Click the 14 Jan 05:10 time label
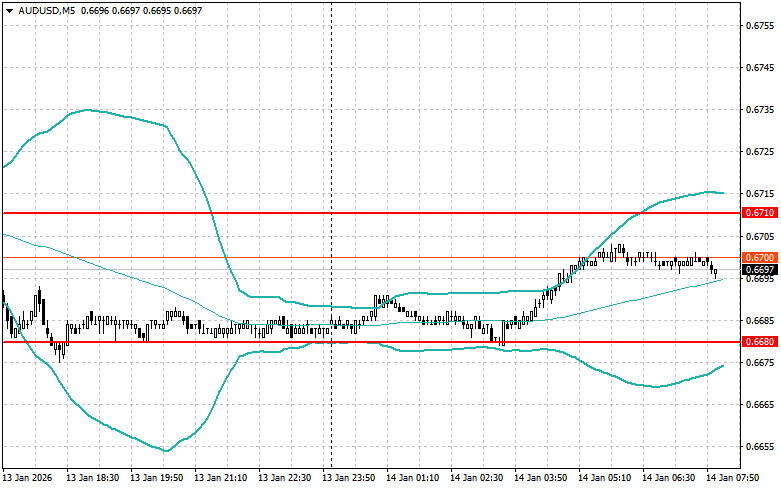 pos(604,478)
